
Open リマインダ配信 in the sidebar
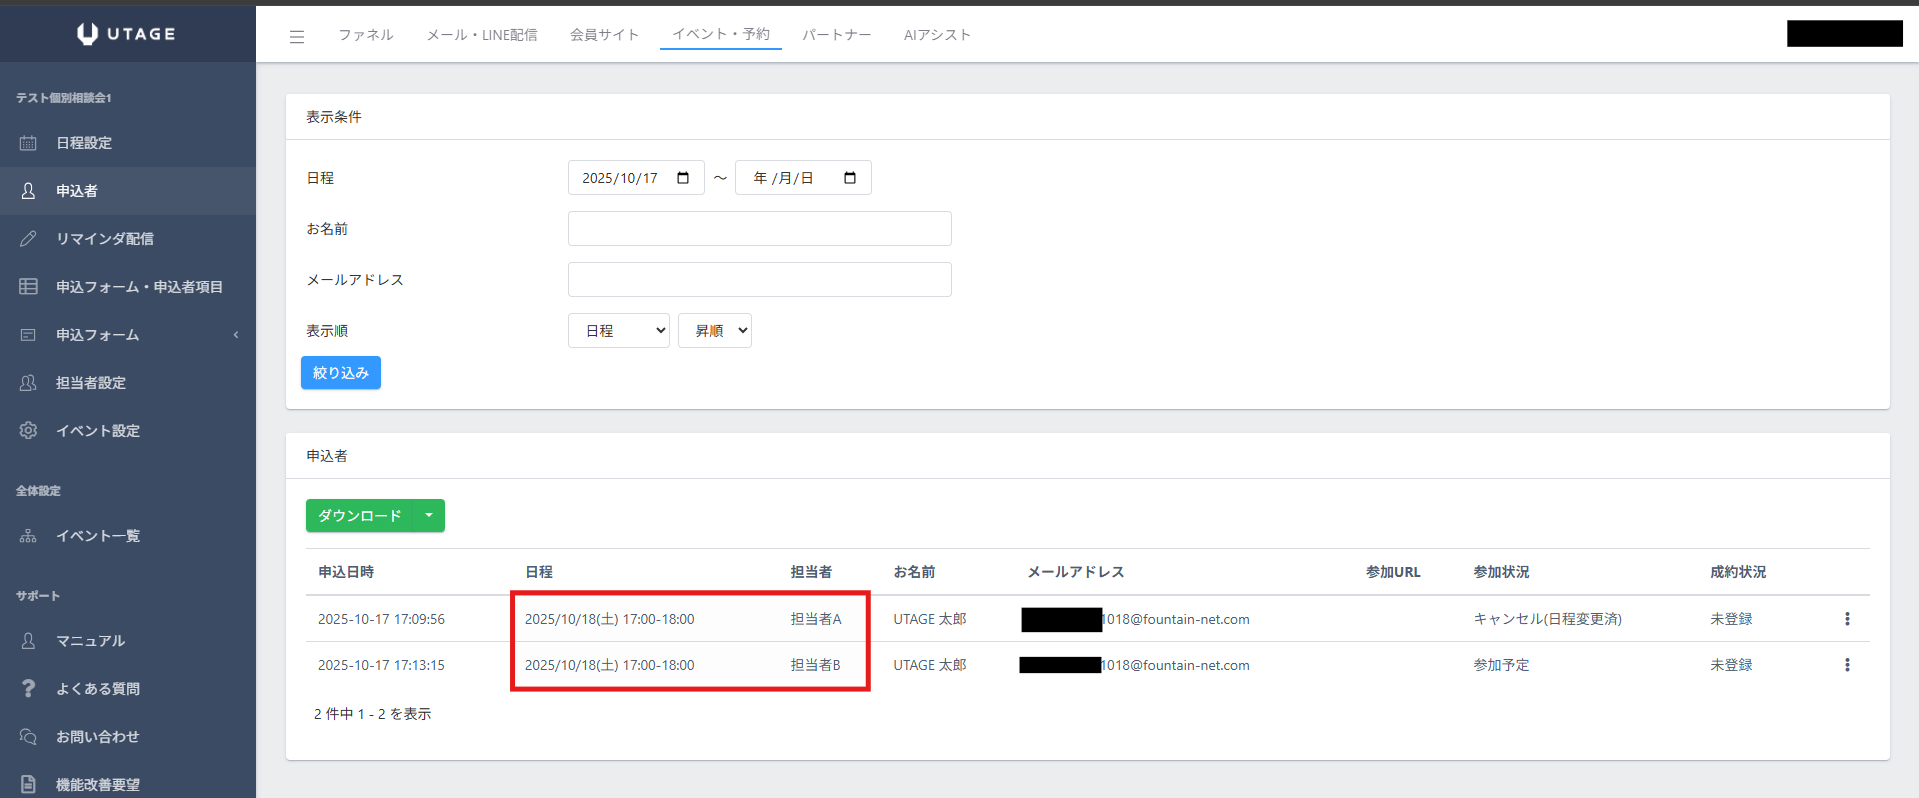(104, 239)
